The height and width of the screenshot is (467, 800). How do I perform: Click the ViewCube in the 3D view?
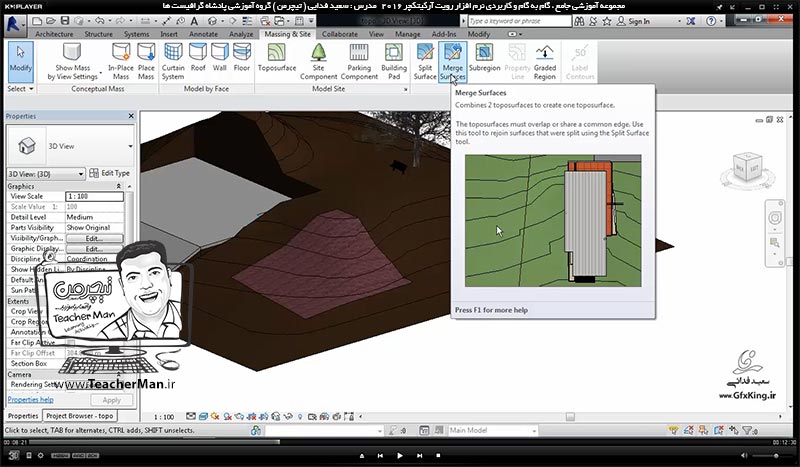[747, 167]
